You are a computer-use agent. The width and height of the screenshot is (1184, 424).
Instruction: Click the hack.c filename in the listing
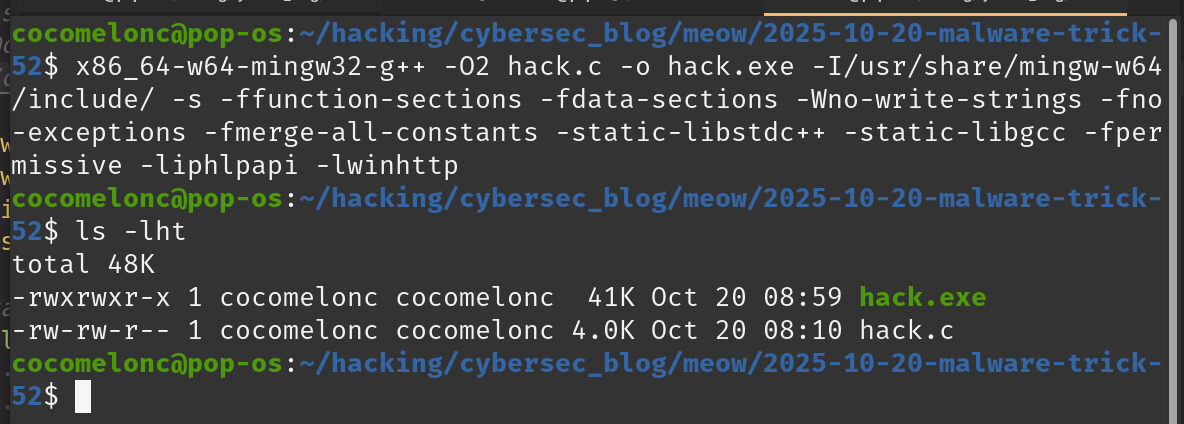[908, 330]
